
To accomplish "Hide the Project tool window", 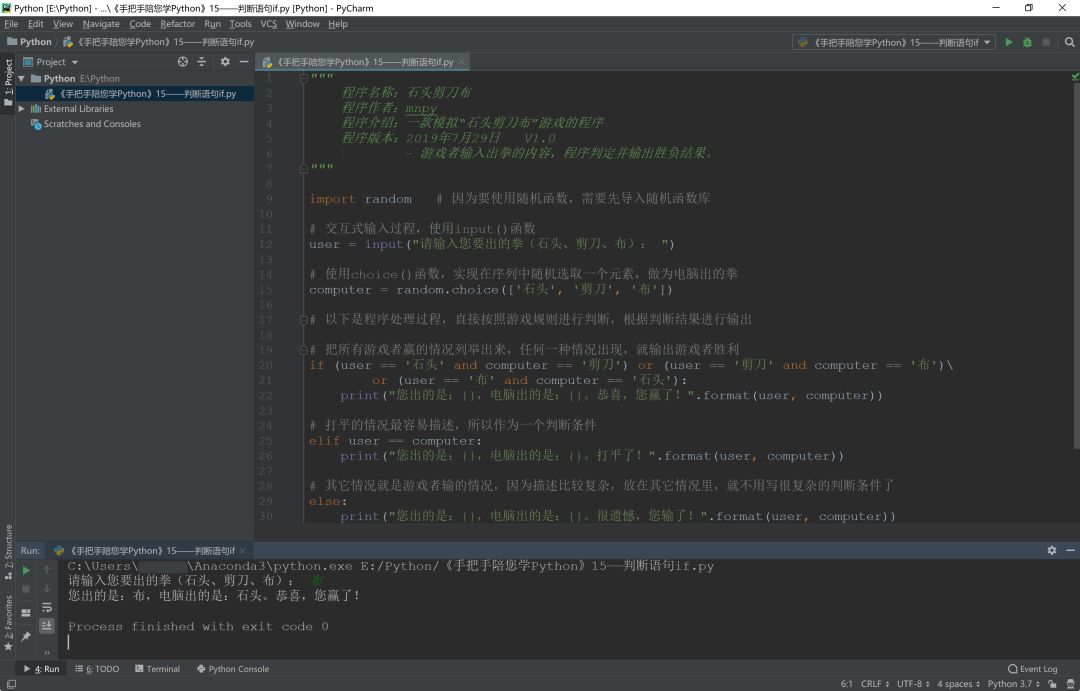I will point(244,62).
